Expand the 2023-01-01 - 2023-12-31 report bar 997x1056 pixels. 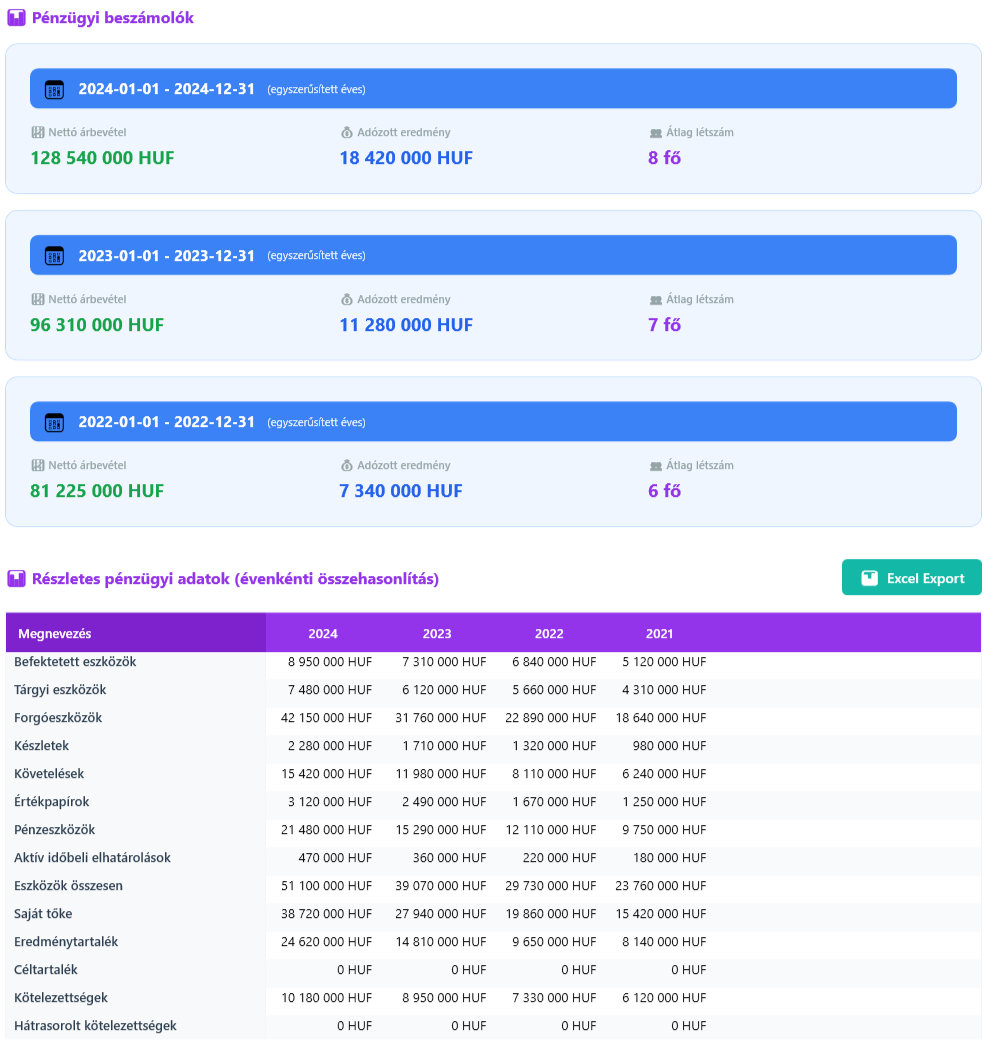click(493, 256)
